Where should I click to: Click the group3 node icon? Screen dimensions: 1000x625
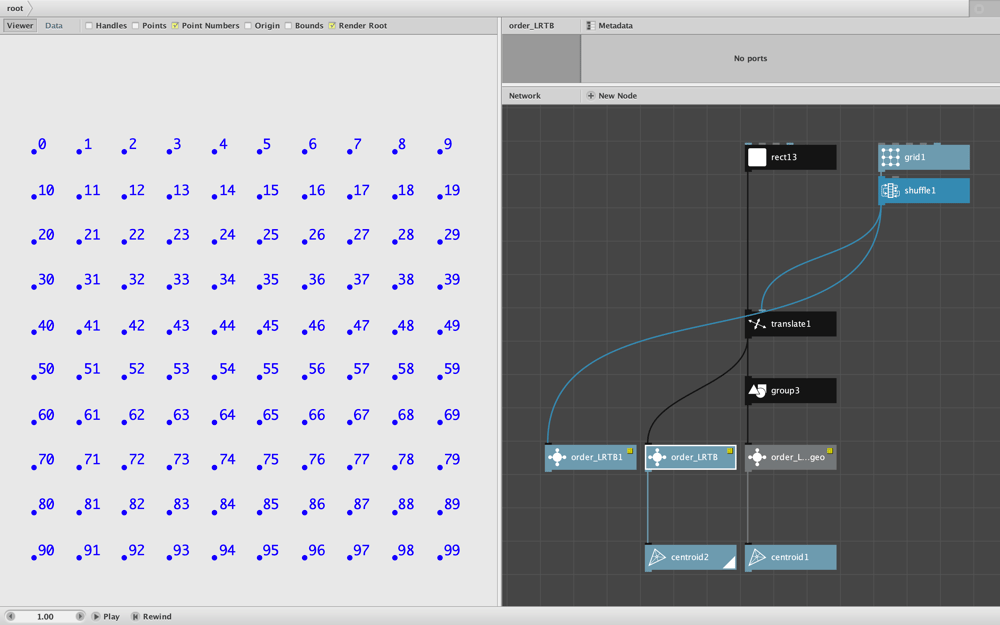point(757,390)
